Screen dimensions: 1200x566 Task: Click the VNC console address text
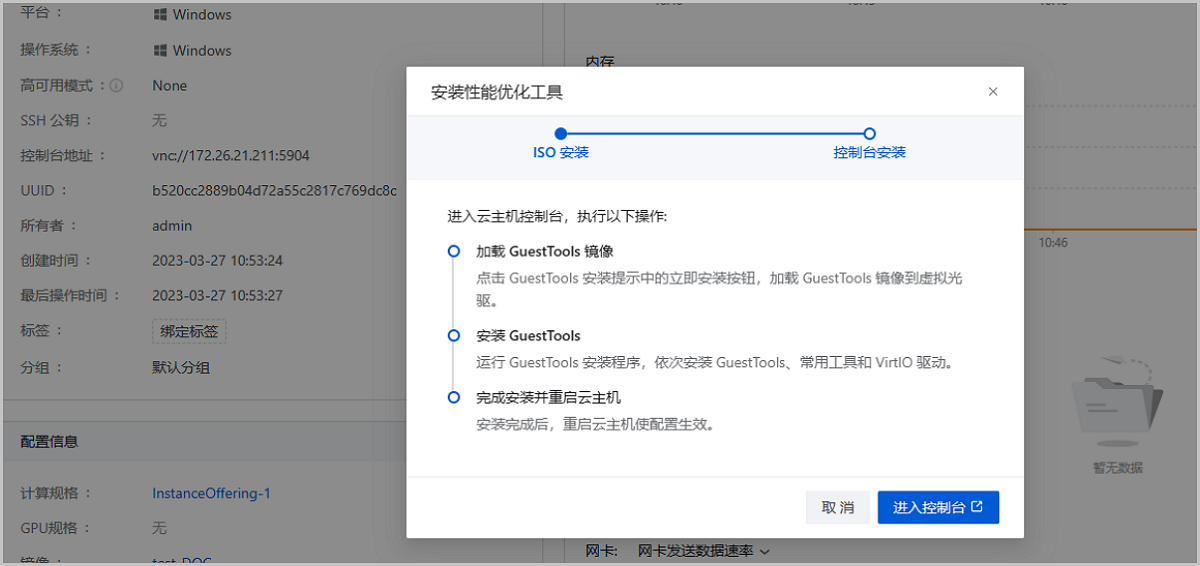[x=230, y=156]
